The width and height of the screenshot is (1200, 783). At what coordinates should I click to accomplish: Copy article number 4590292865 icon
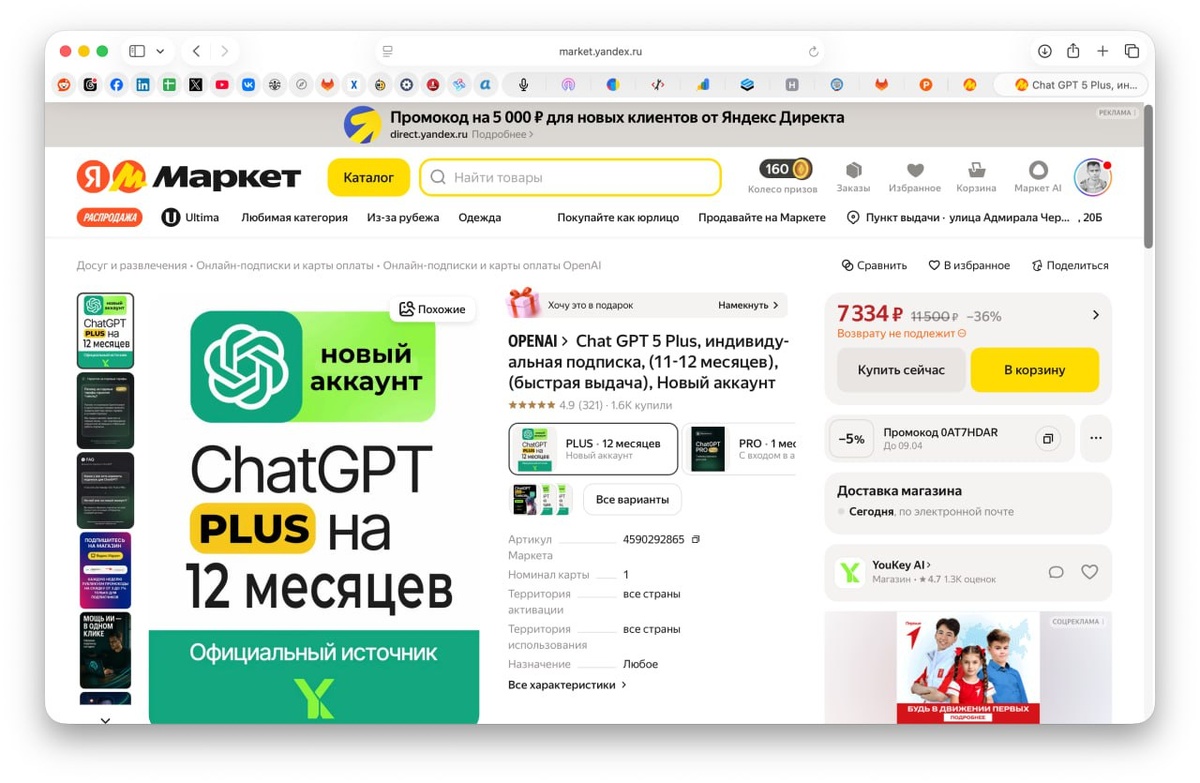coord(696,540)
